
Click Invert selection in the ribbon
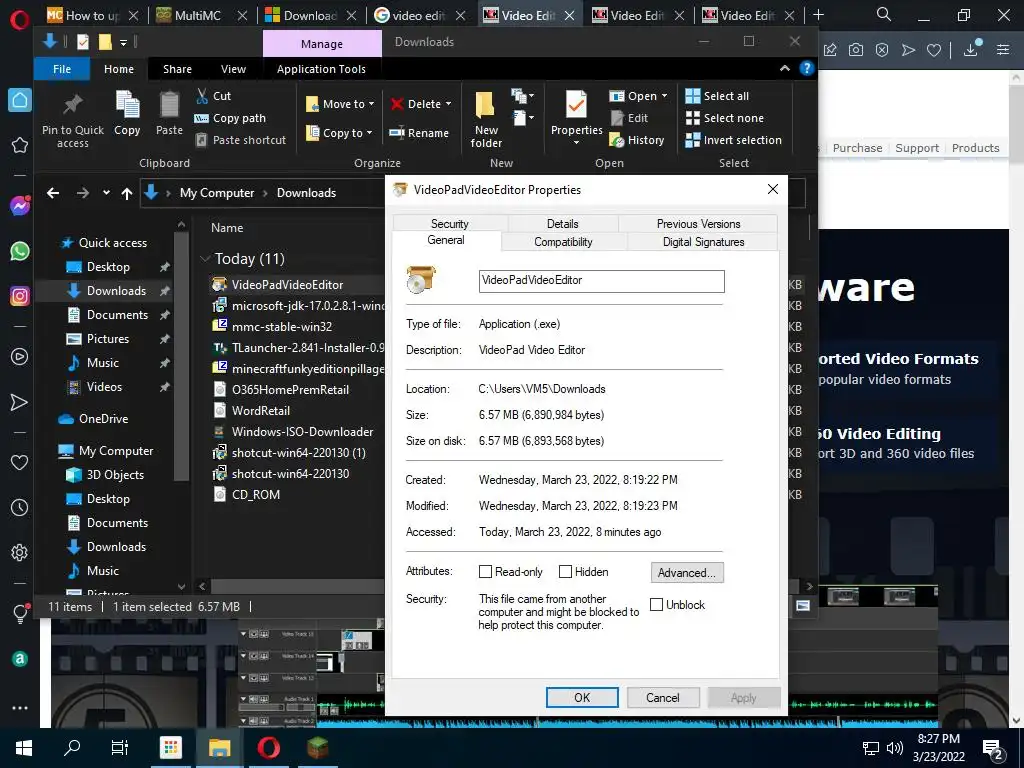pyautogui.click(x=733, y=140)
